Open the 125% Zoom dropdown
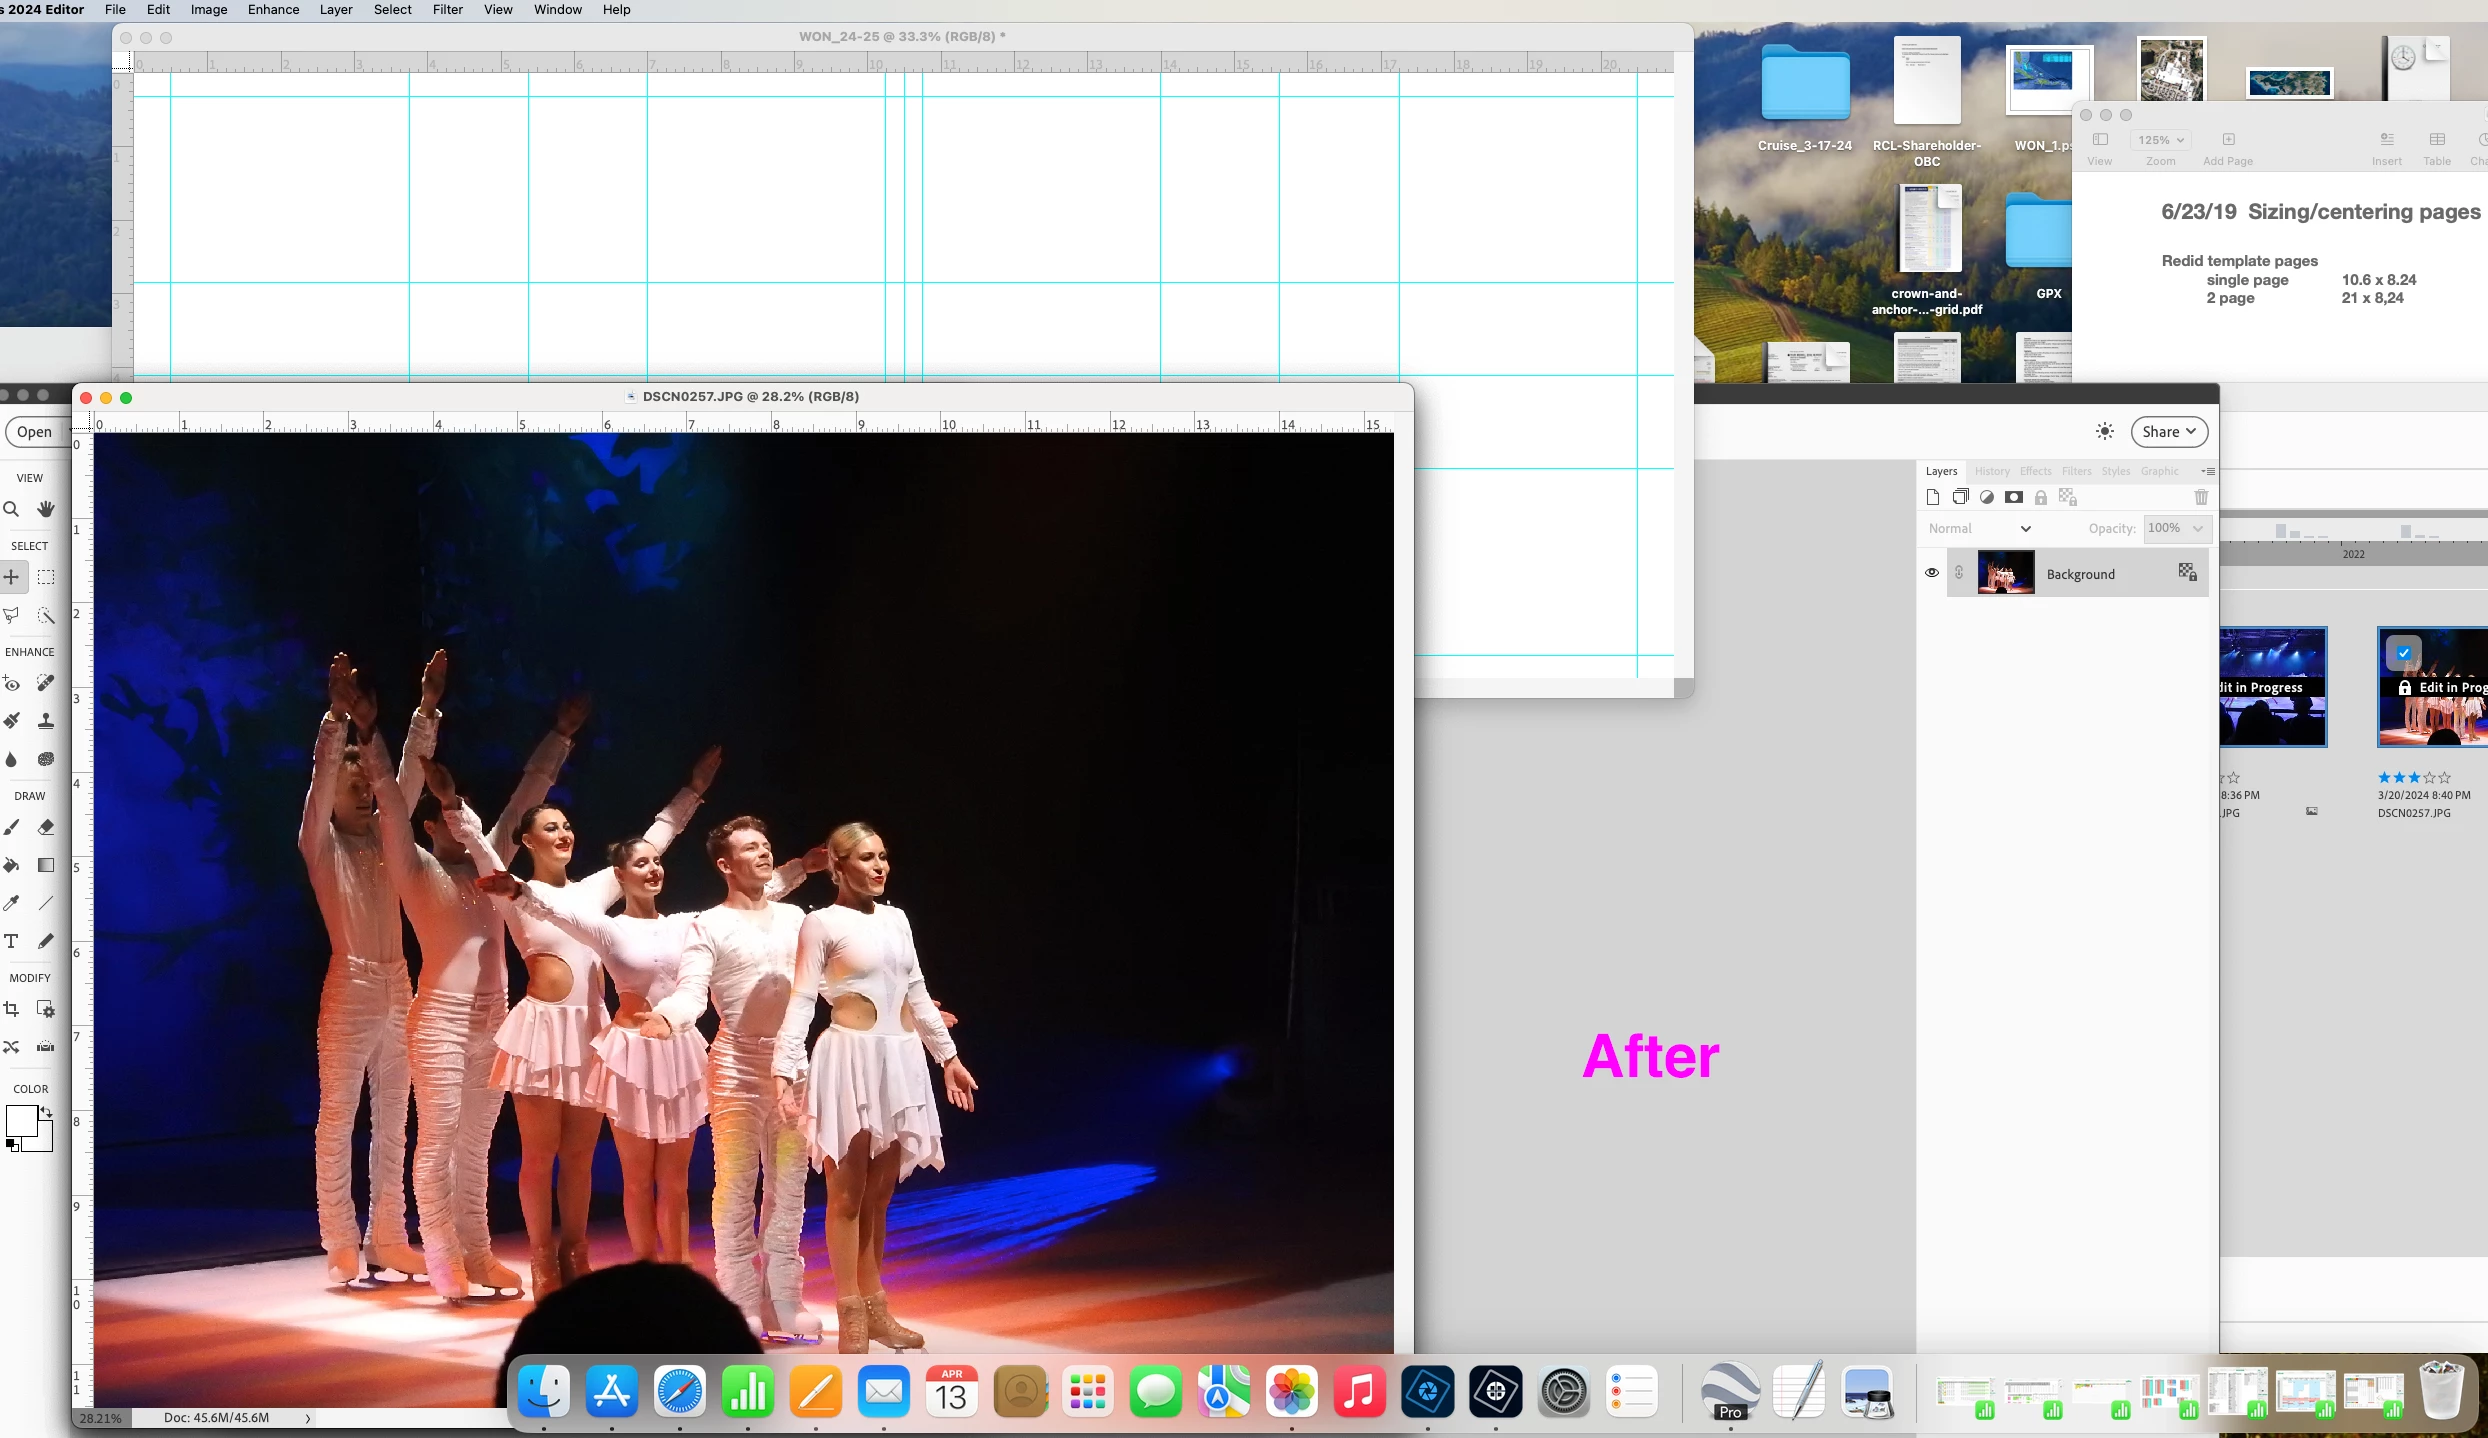The image size is (2488, 1438). [2160, 140]
